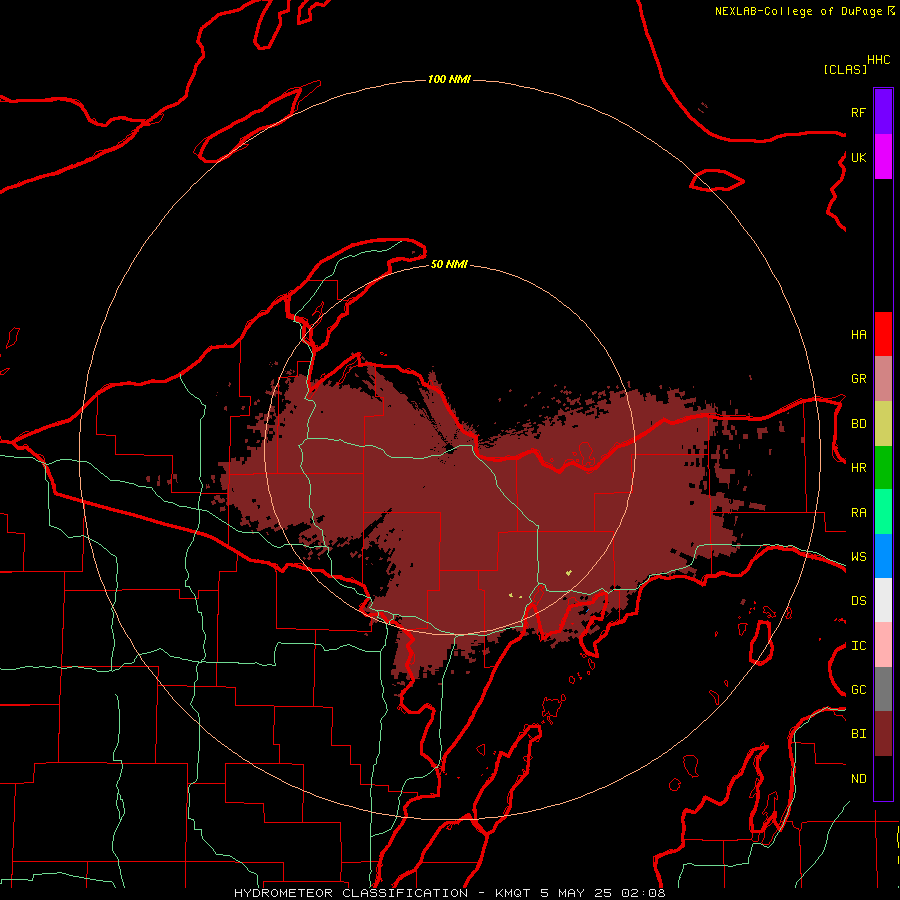This screenshot has width=900, height=900.
Task: Click the UK legend label
Action: (x=859, y=158)
